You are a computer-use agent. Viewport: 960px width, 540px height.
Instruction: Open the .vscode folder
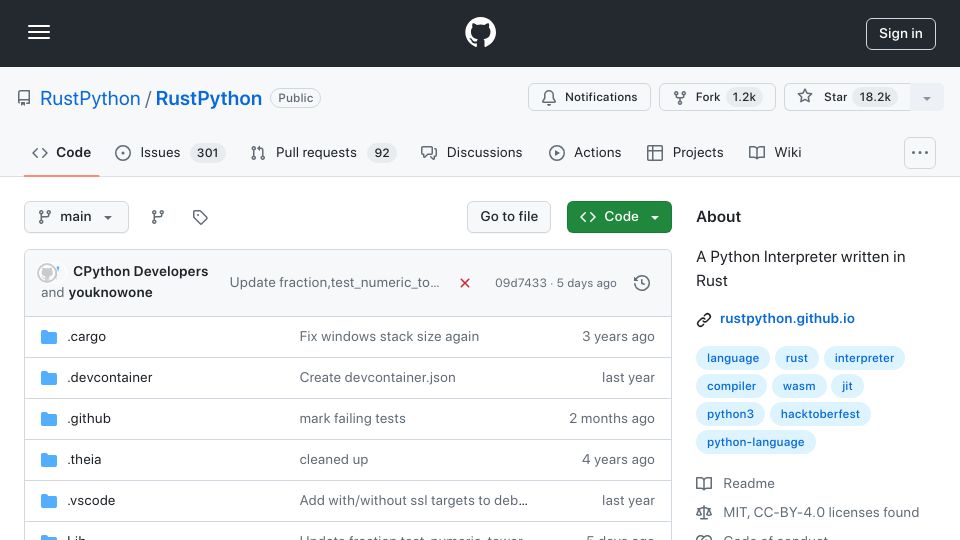pyautogui.click(x=91, y=501)
